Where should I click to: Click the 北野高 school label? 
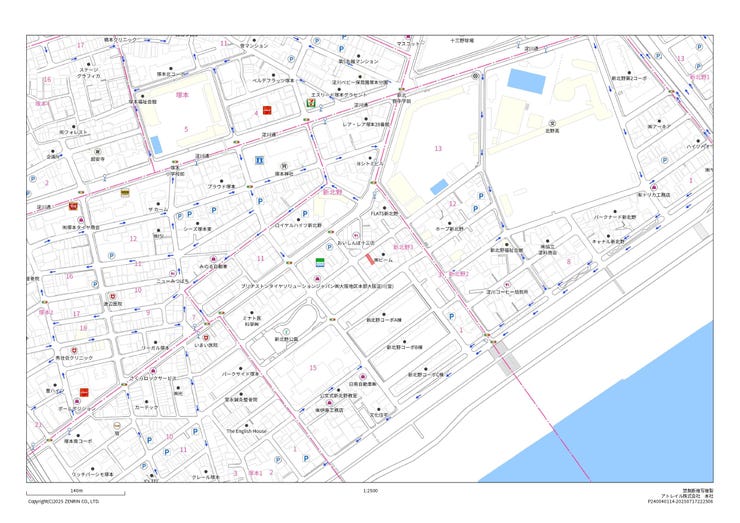coord(552,131)
